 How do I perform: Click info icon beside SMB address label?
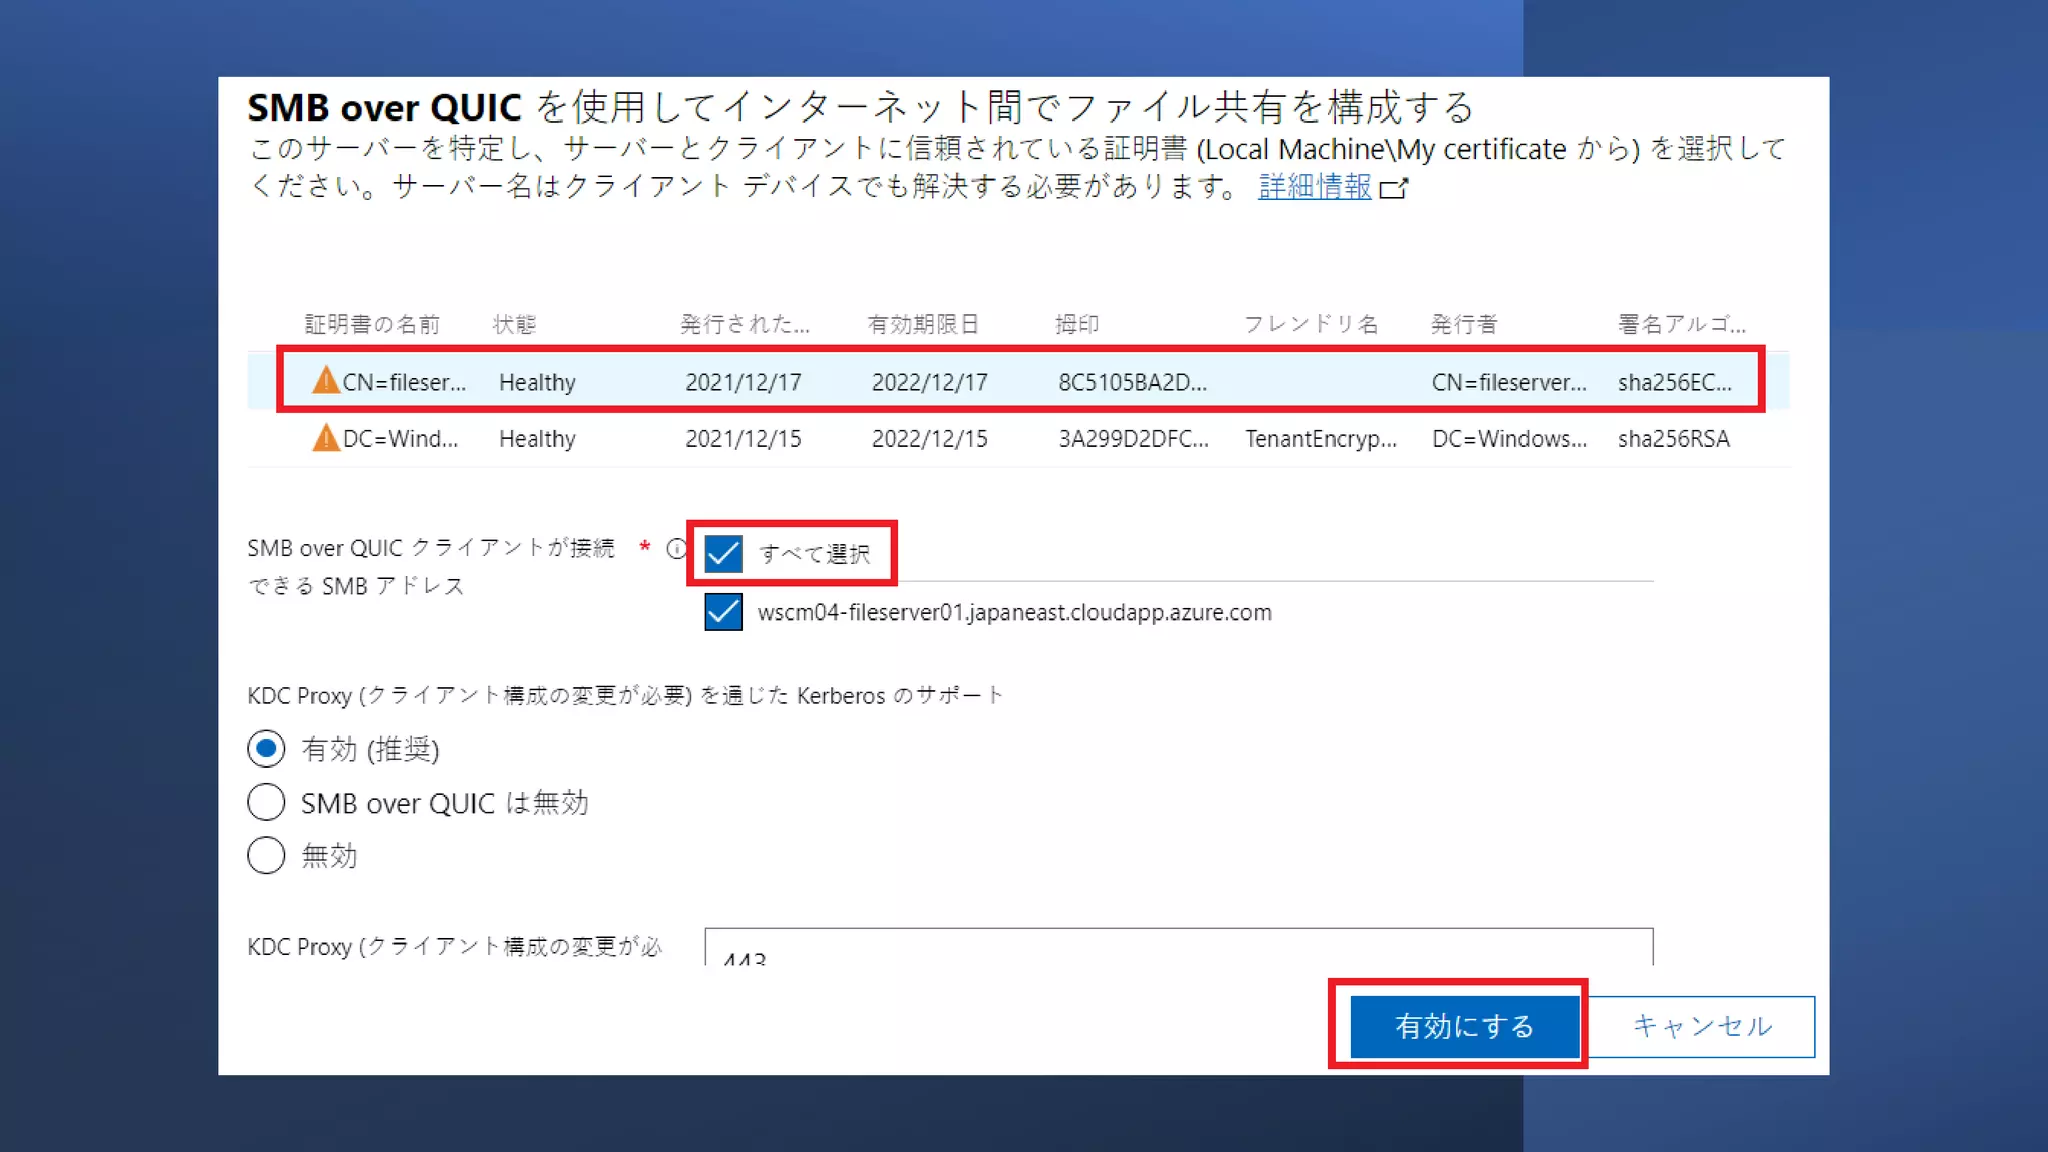tap(676, 549)
